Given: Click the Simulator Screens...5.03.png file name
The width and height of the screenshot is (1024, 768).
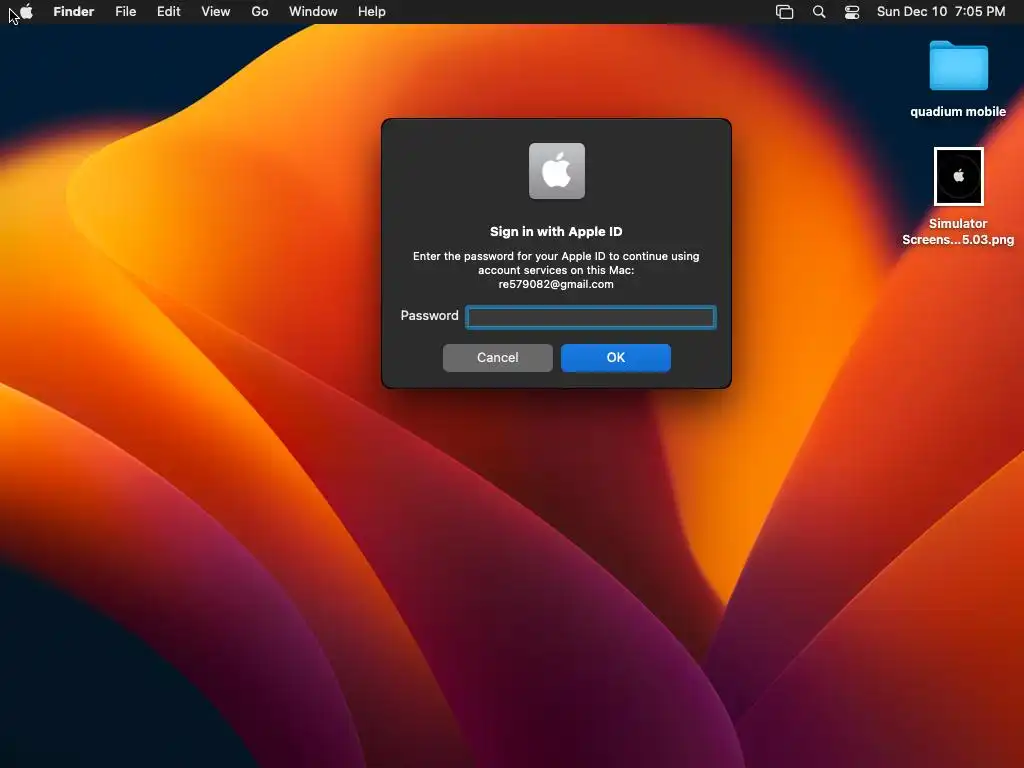Looking at the screenshot, I should coord(958,231).
